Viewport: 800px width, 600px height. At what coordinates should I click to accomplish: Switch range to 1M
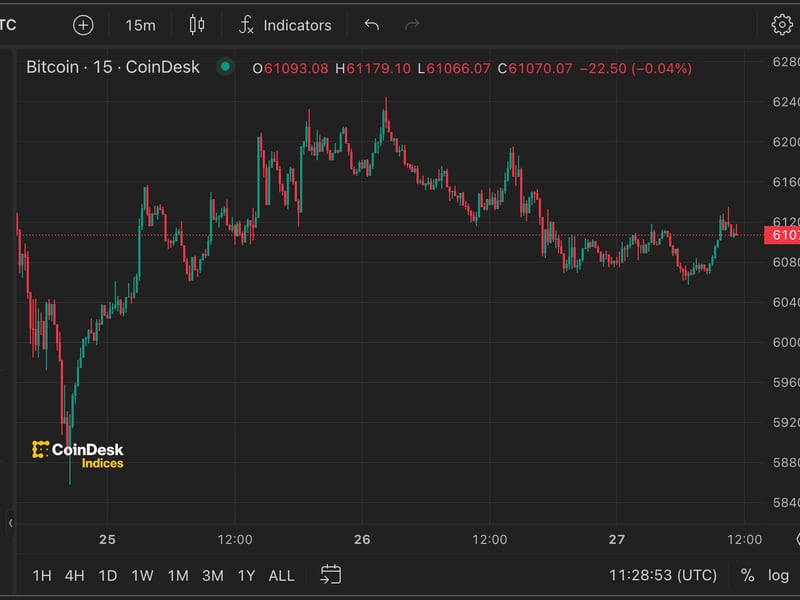(178, 575)
